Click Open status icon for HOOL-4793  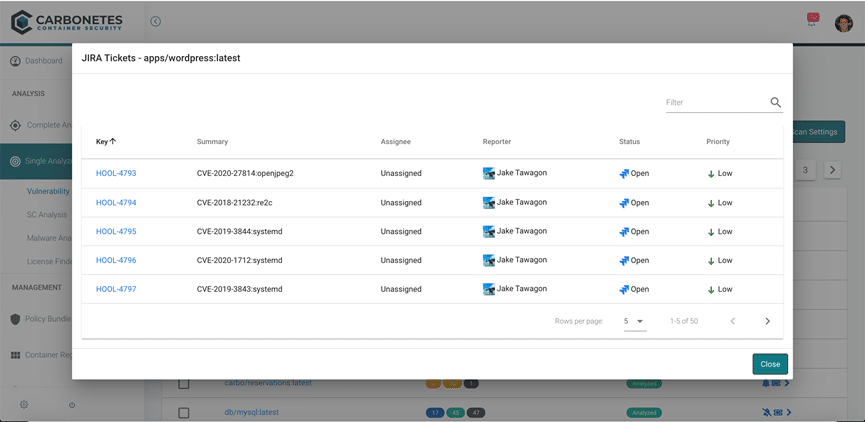[624, 174]
